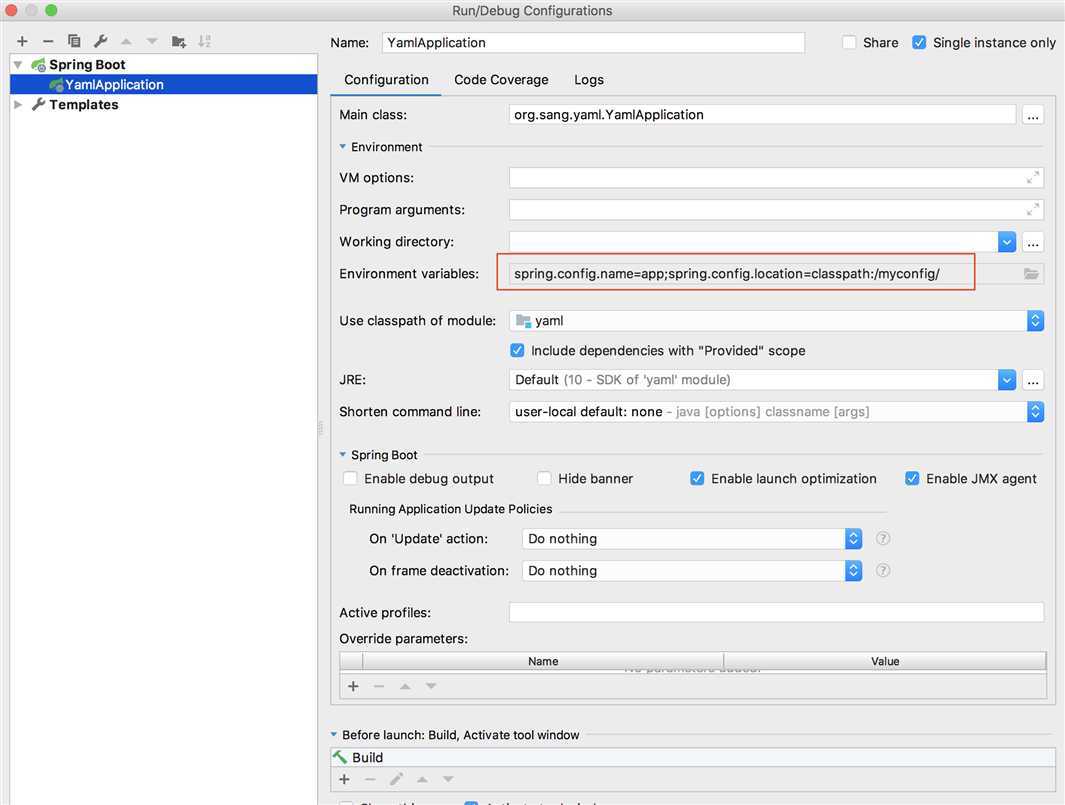This screenshot has height=805, width=1065.
Task: Click the VM options input field
Action: click(x=776, y=177)
